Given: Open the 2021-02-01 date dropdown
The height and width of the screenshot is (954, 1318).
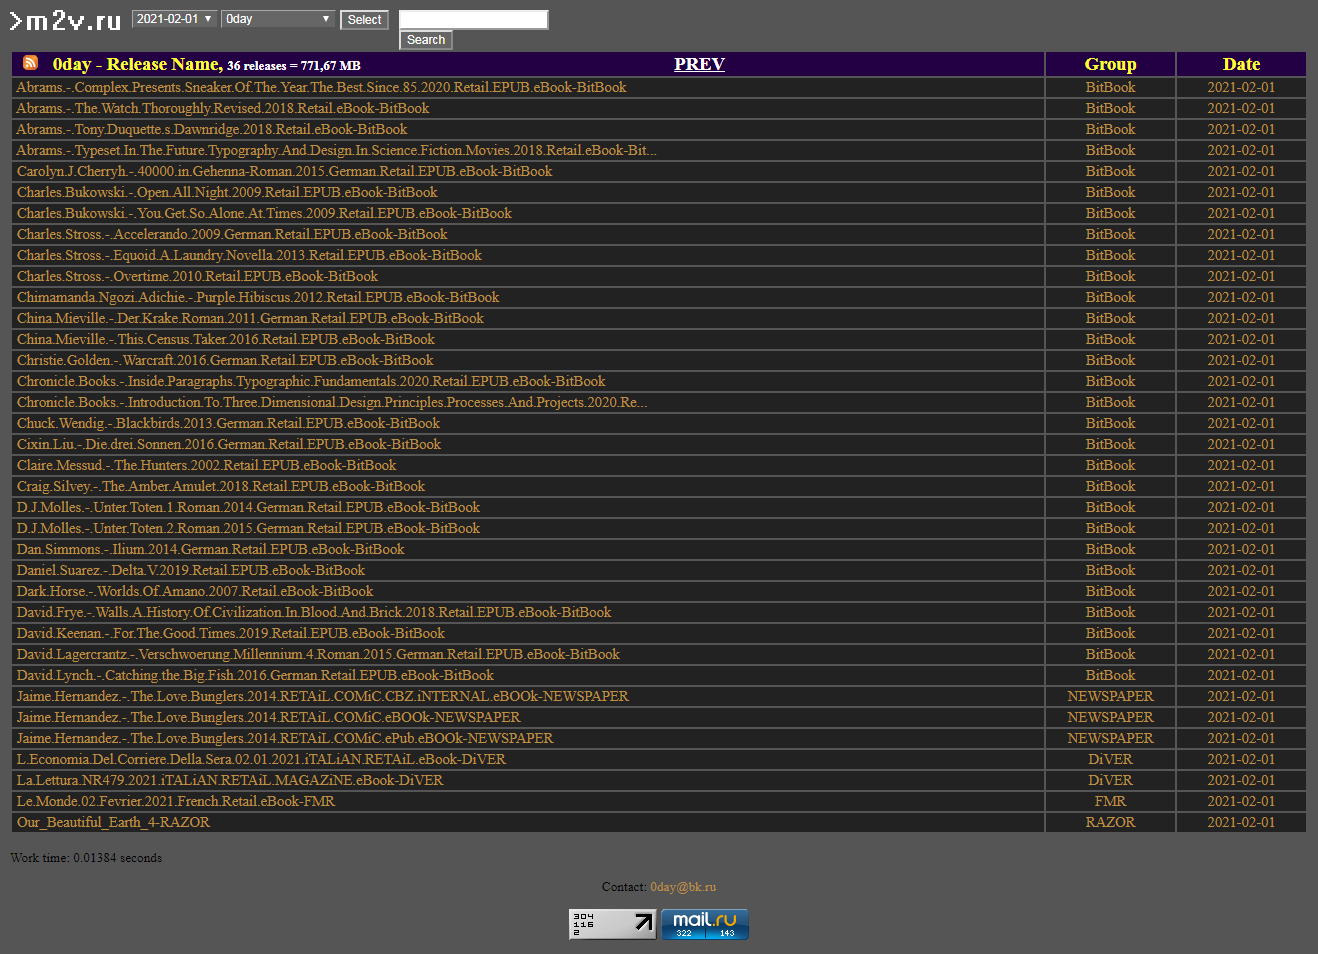Looking at the screenshot, I should click(x=175, y=19).
